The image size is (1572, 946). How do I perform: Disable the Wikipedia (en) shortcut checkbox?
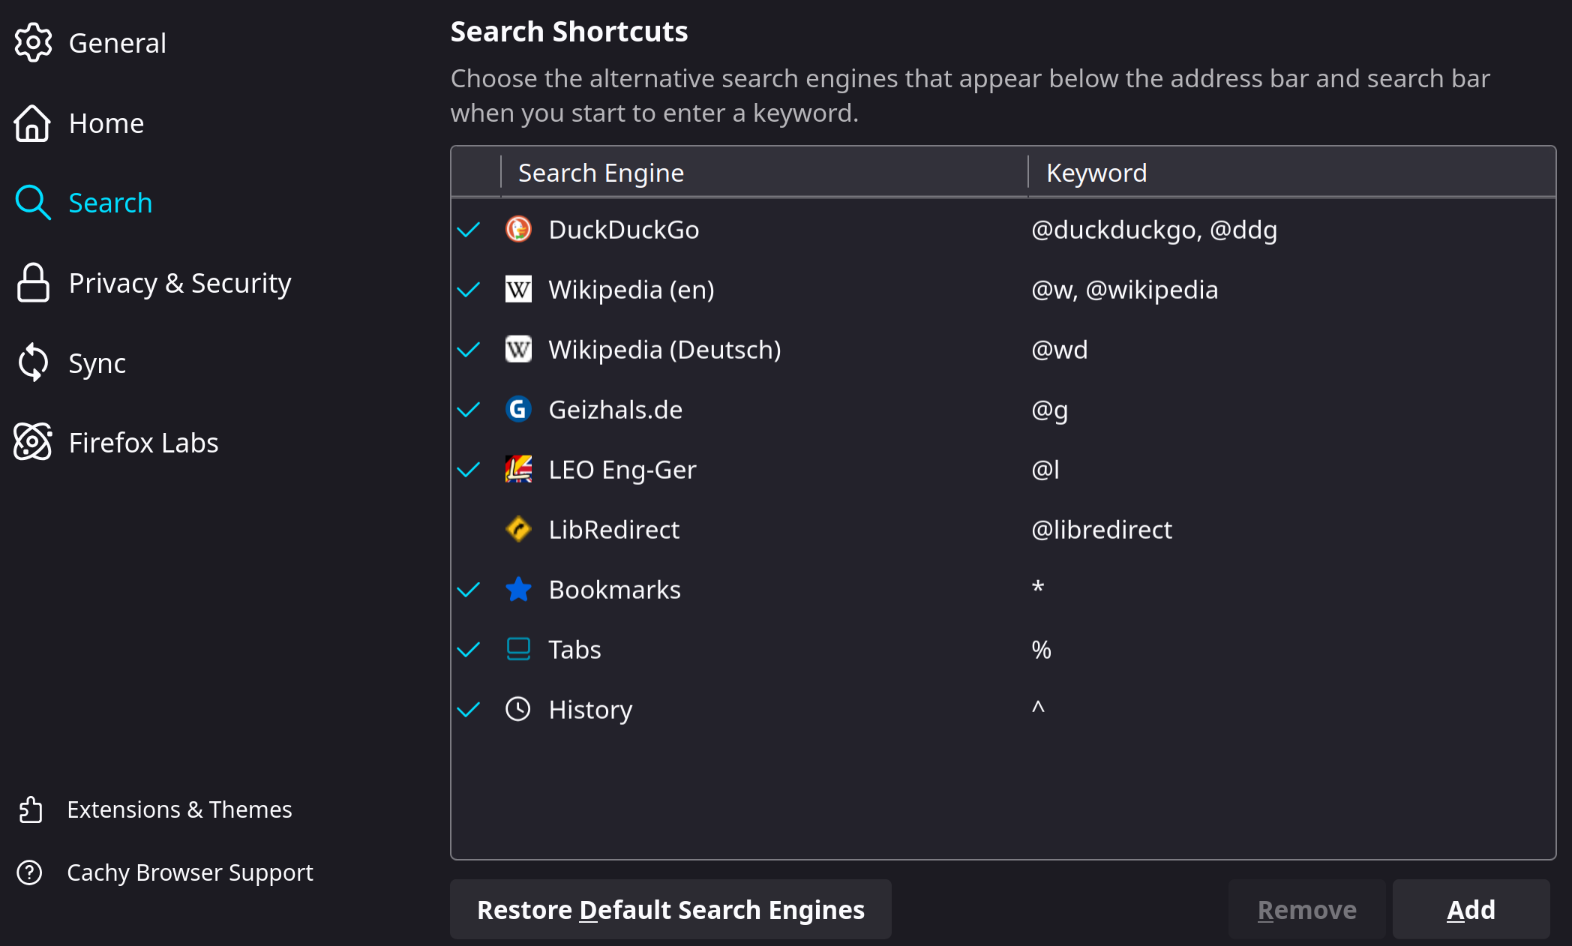(469, 289)
